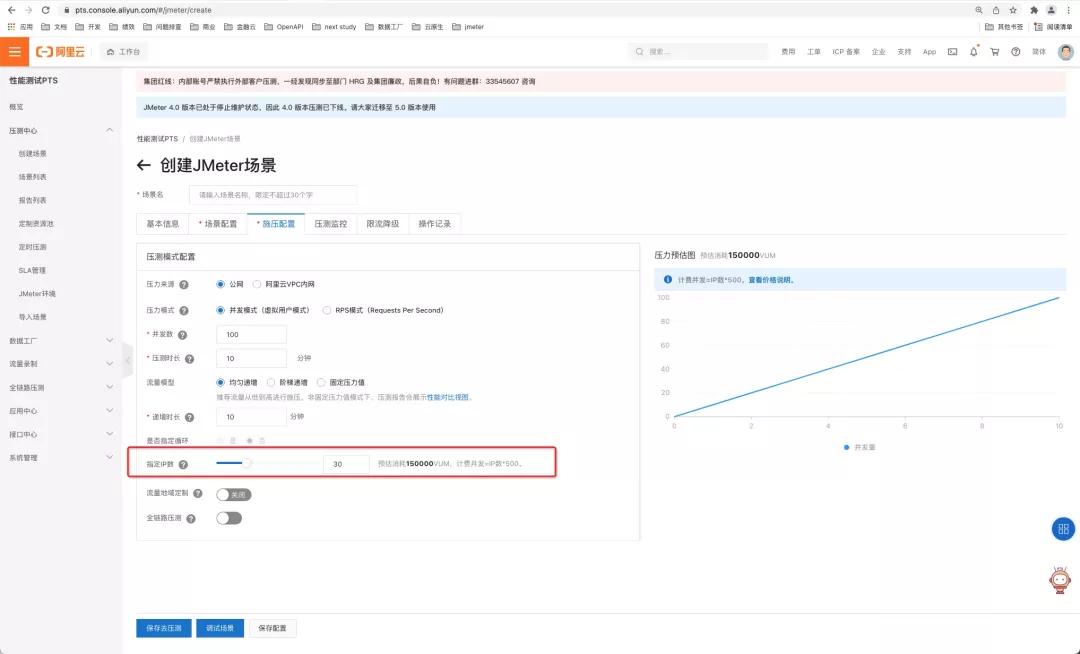
Task: Click the user avatar icon top right
Action: click(1063, 52)
